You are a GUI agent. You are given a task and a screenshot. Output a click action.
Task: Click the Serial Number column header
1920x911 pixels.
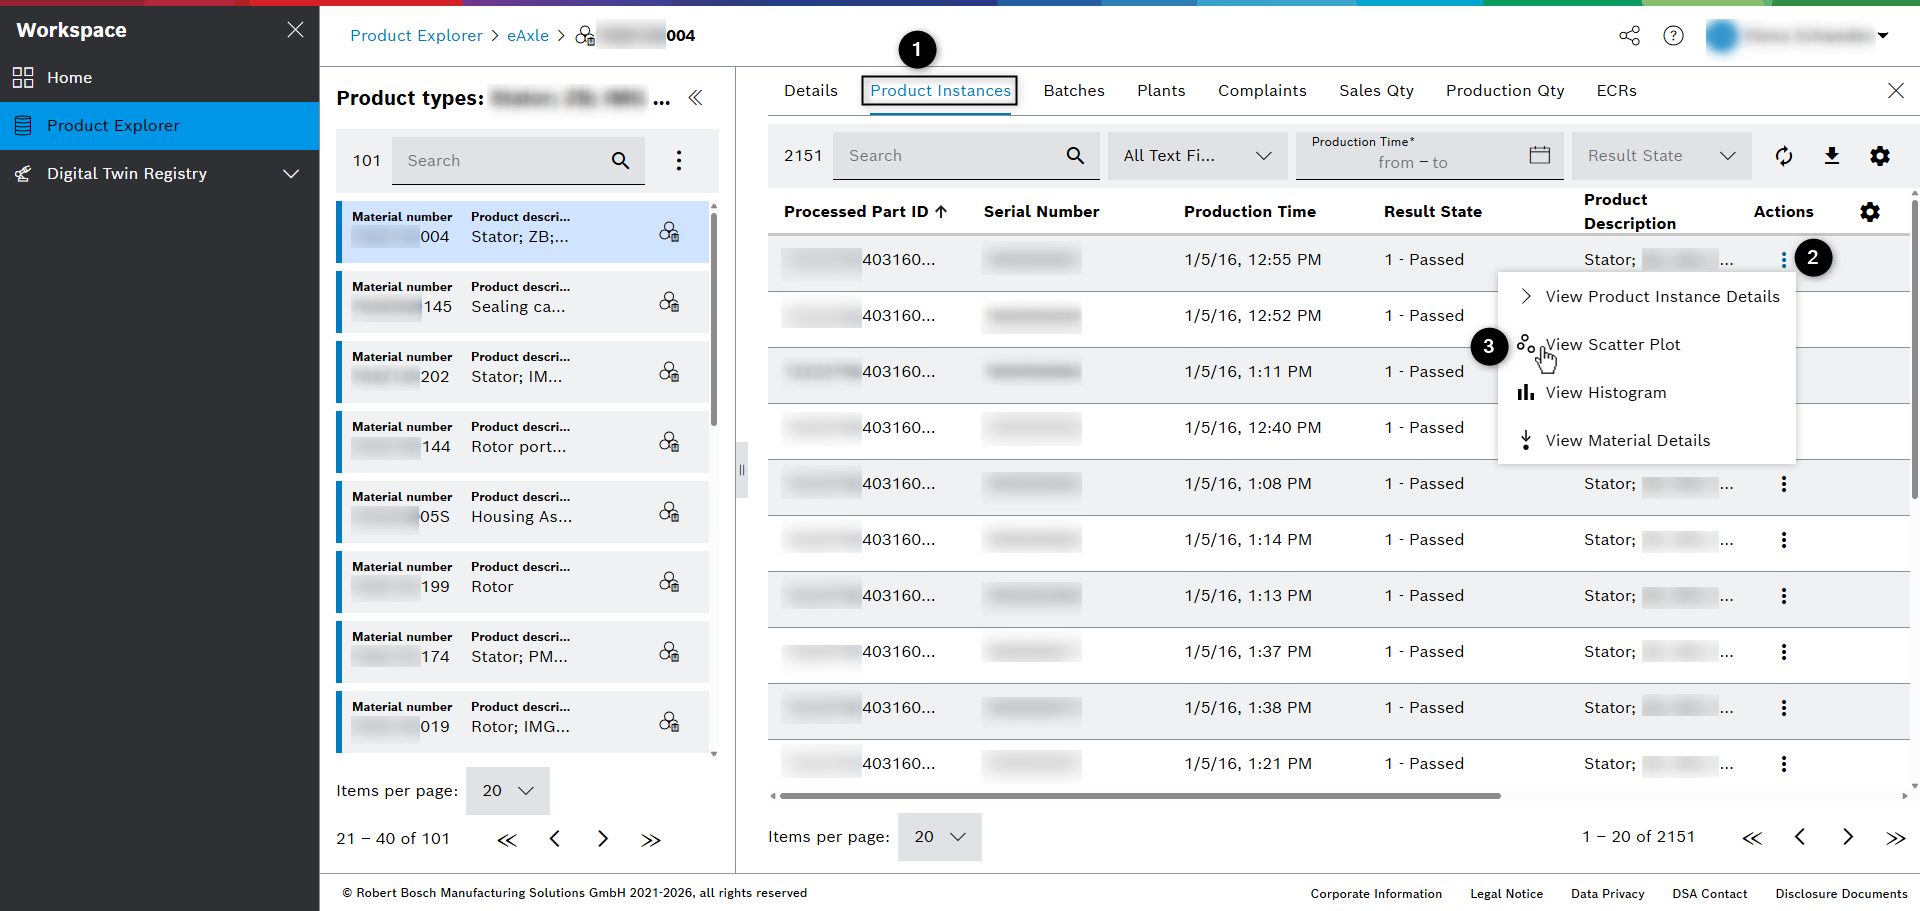point(1041,212)
